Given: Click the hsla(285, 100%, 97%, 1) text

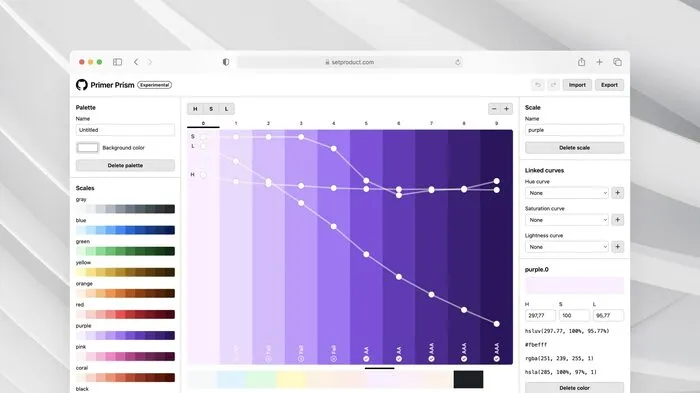Looking at the screenshot, I should click(561, 372).
